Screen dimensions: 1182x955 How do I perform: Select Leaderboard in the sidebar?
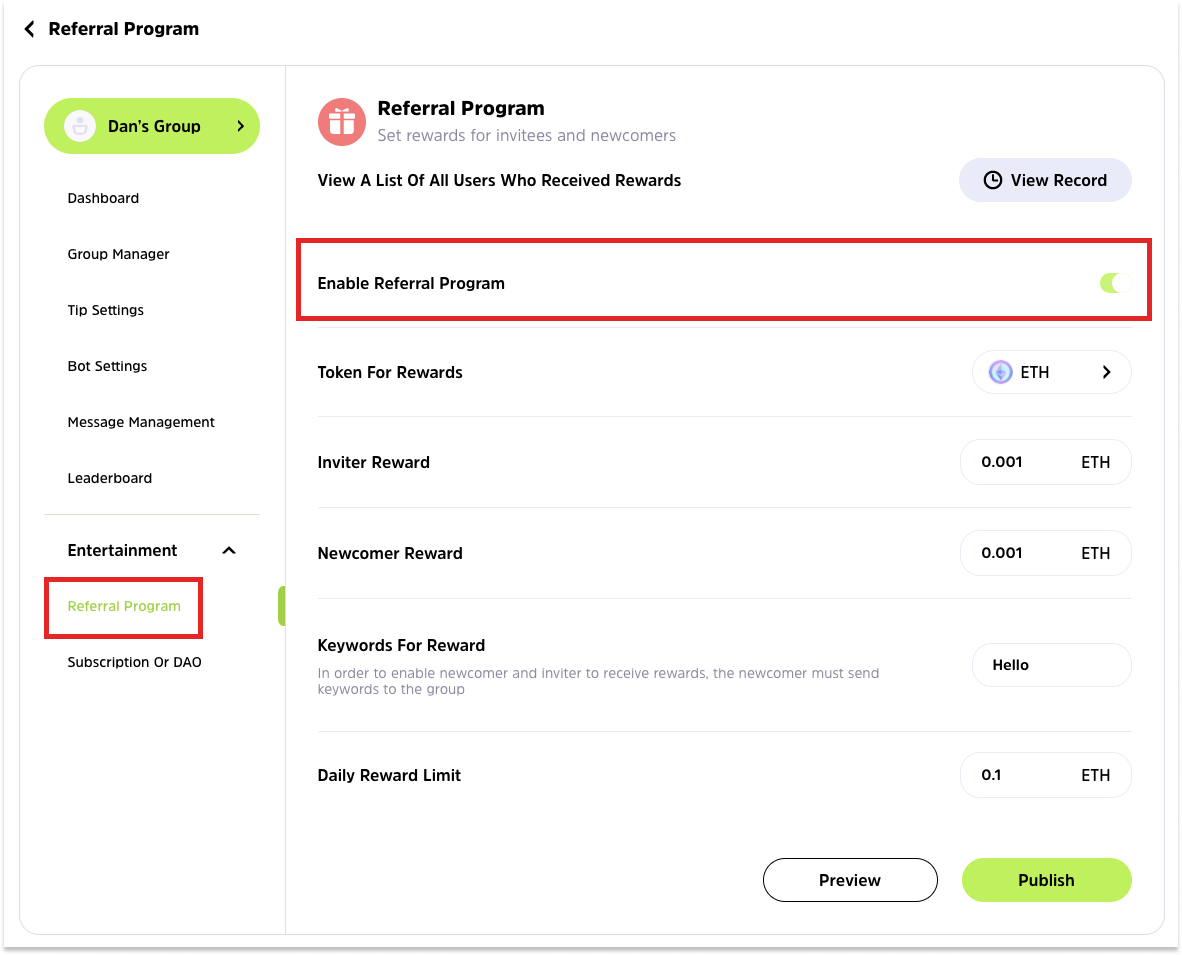pyautogui.click(x=110, y=478)
